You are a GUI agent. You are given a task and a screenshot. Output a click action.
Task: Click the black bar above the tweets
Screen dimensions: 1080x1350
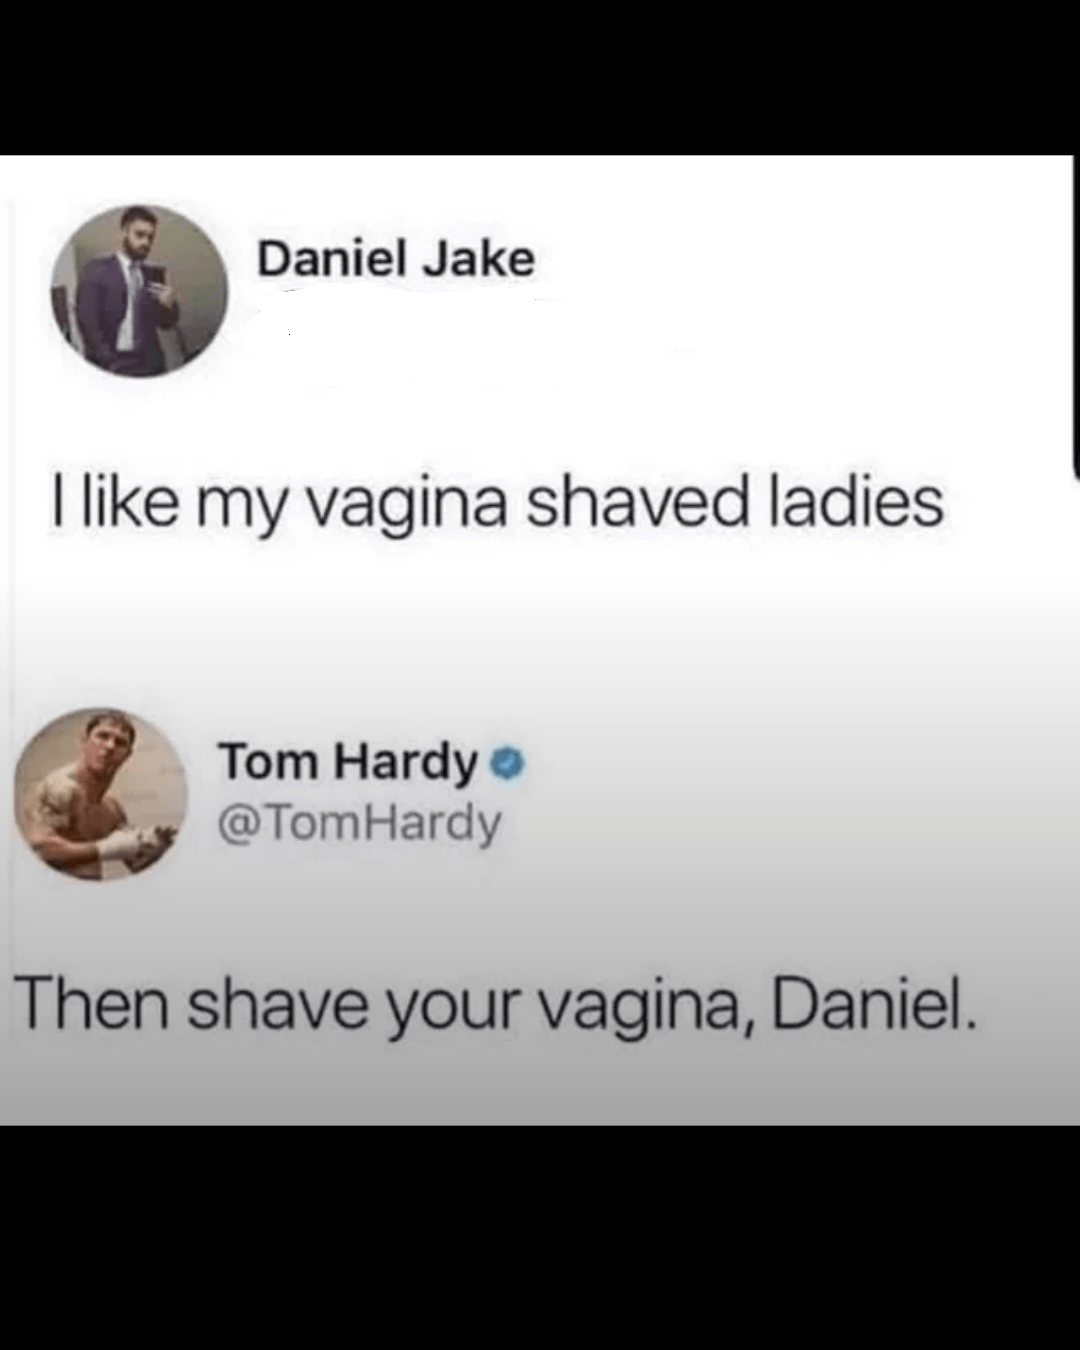click(540, 77)
